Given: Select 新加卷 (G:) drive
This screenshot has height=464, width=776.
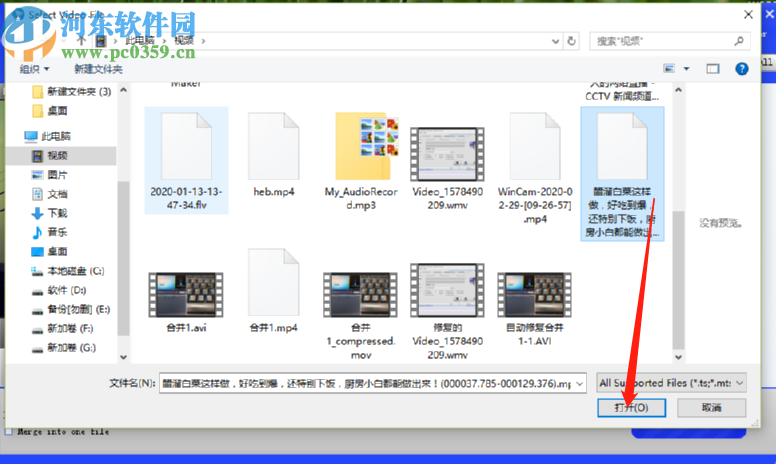Looking at the screenshot, I should point(63,348).
